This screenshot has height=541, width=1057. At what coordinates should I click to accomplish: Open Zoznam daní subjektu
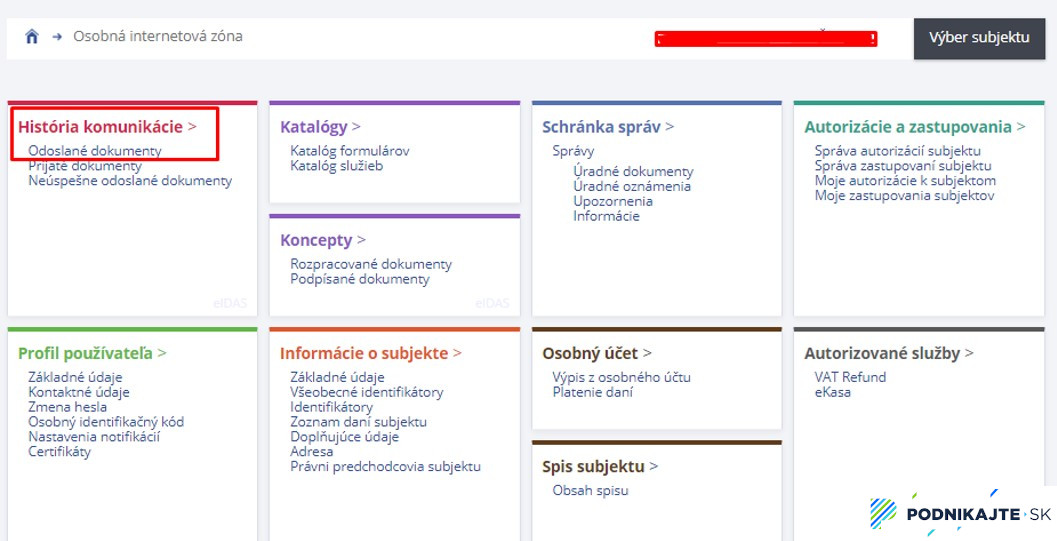point(358,422)
